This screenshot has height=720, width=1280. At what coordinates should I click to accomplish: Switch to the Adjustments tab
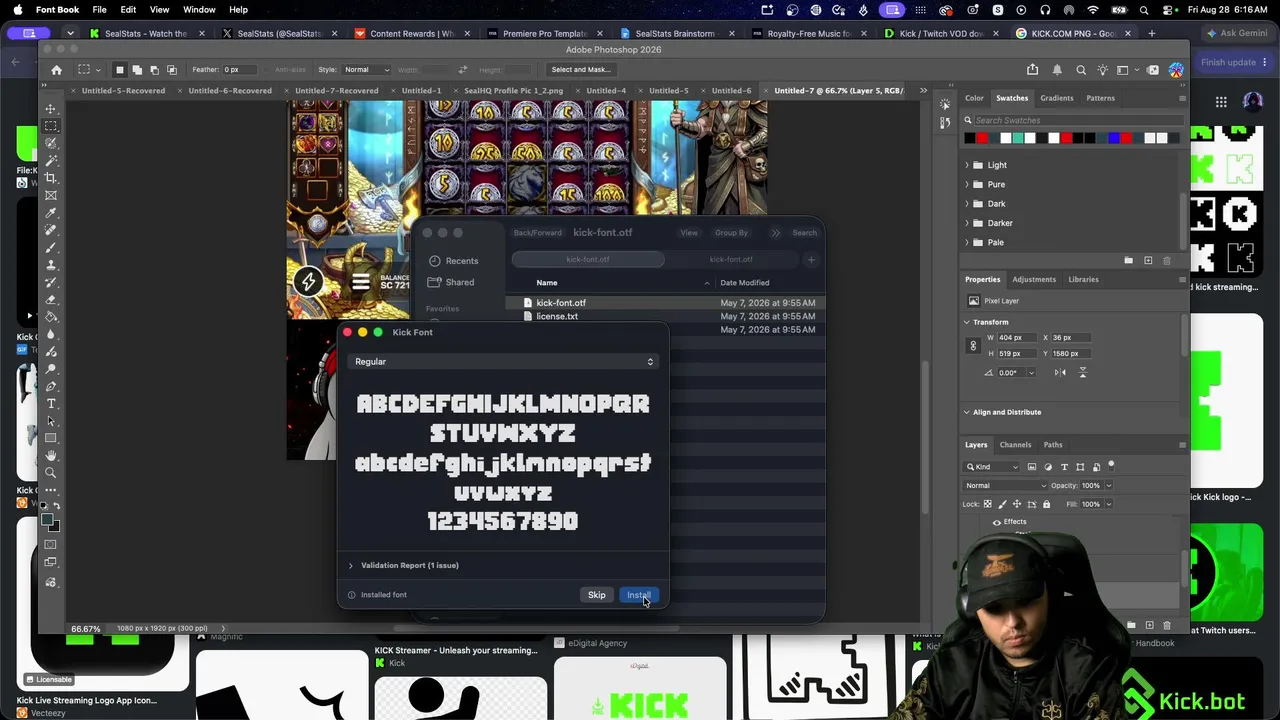click(x=1034, y=280)
